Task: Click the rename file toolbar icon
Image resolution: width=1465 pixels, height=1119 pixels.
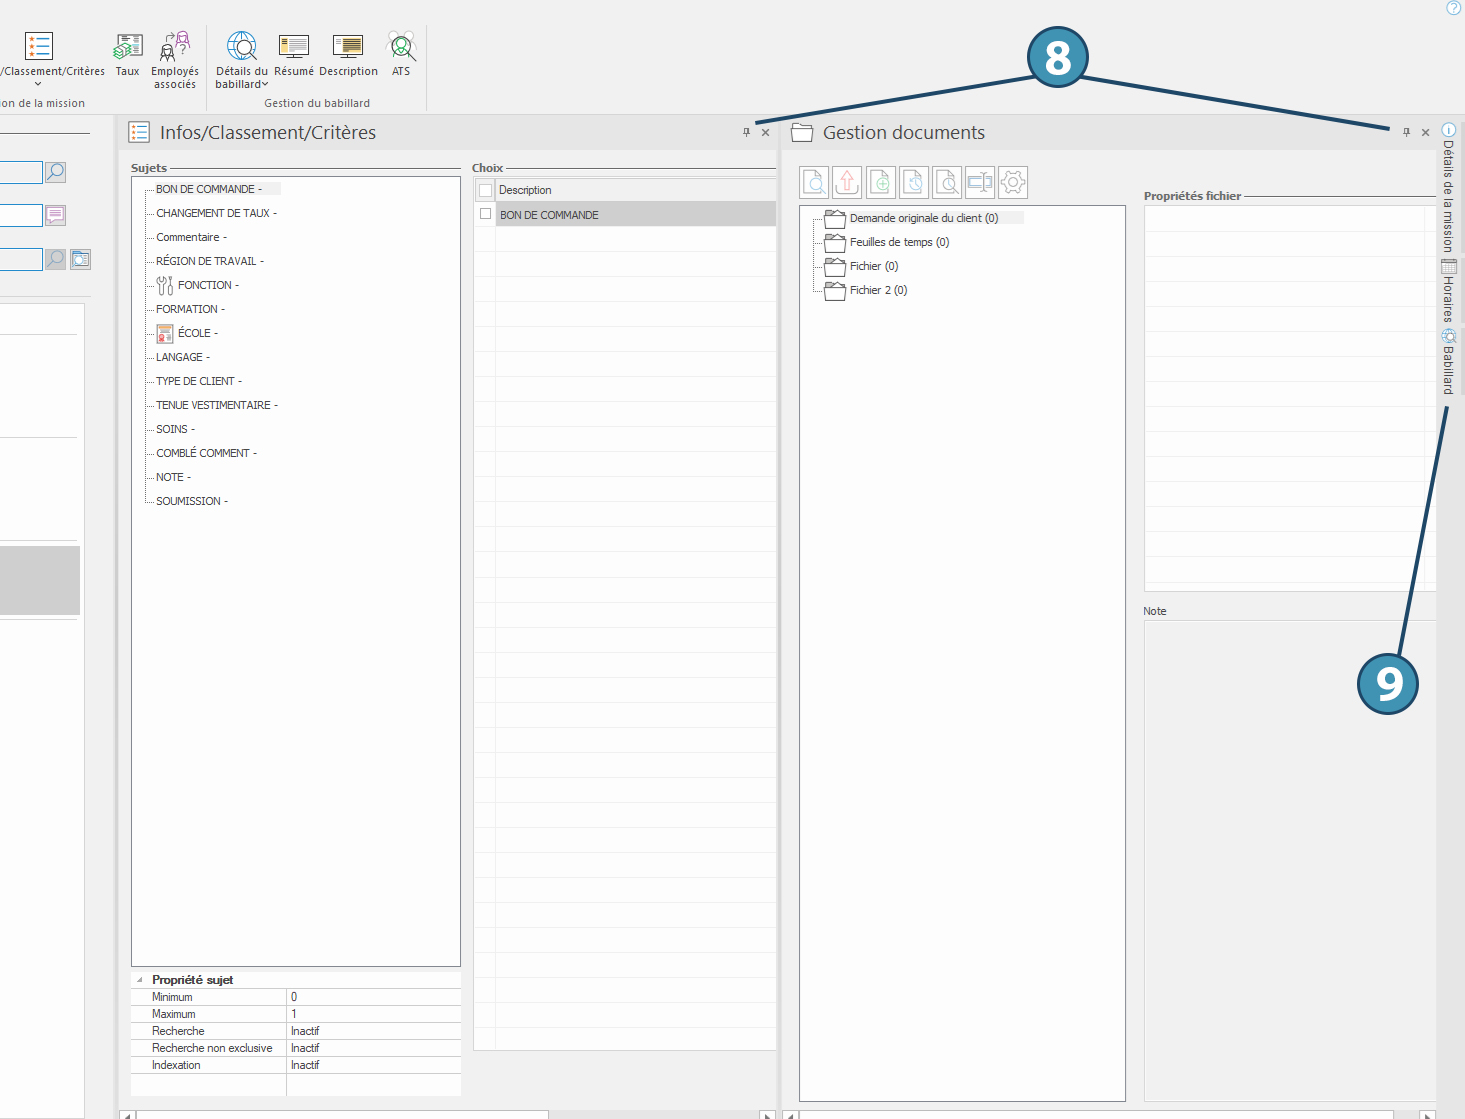Action: pos(980,182)
